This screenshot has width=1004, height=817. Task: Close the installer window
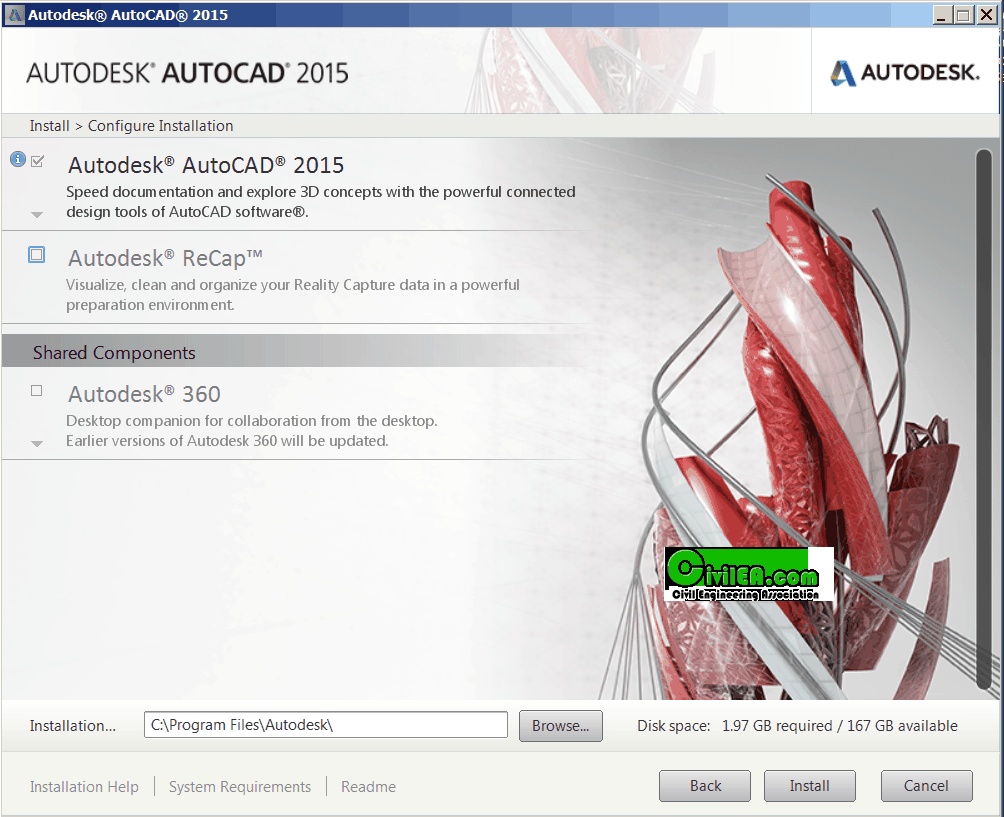tap(987, 15)
